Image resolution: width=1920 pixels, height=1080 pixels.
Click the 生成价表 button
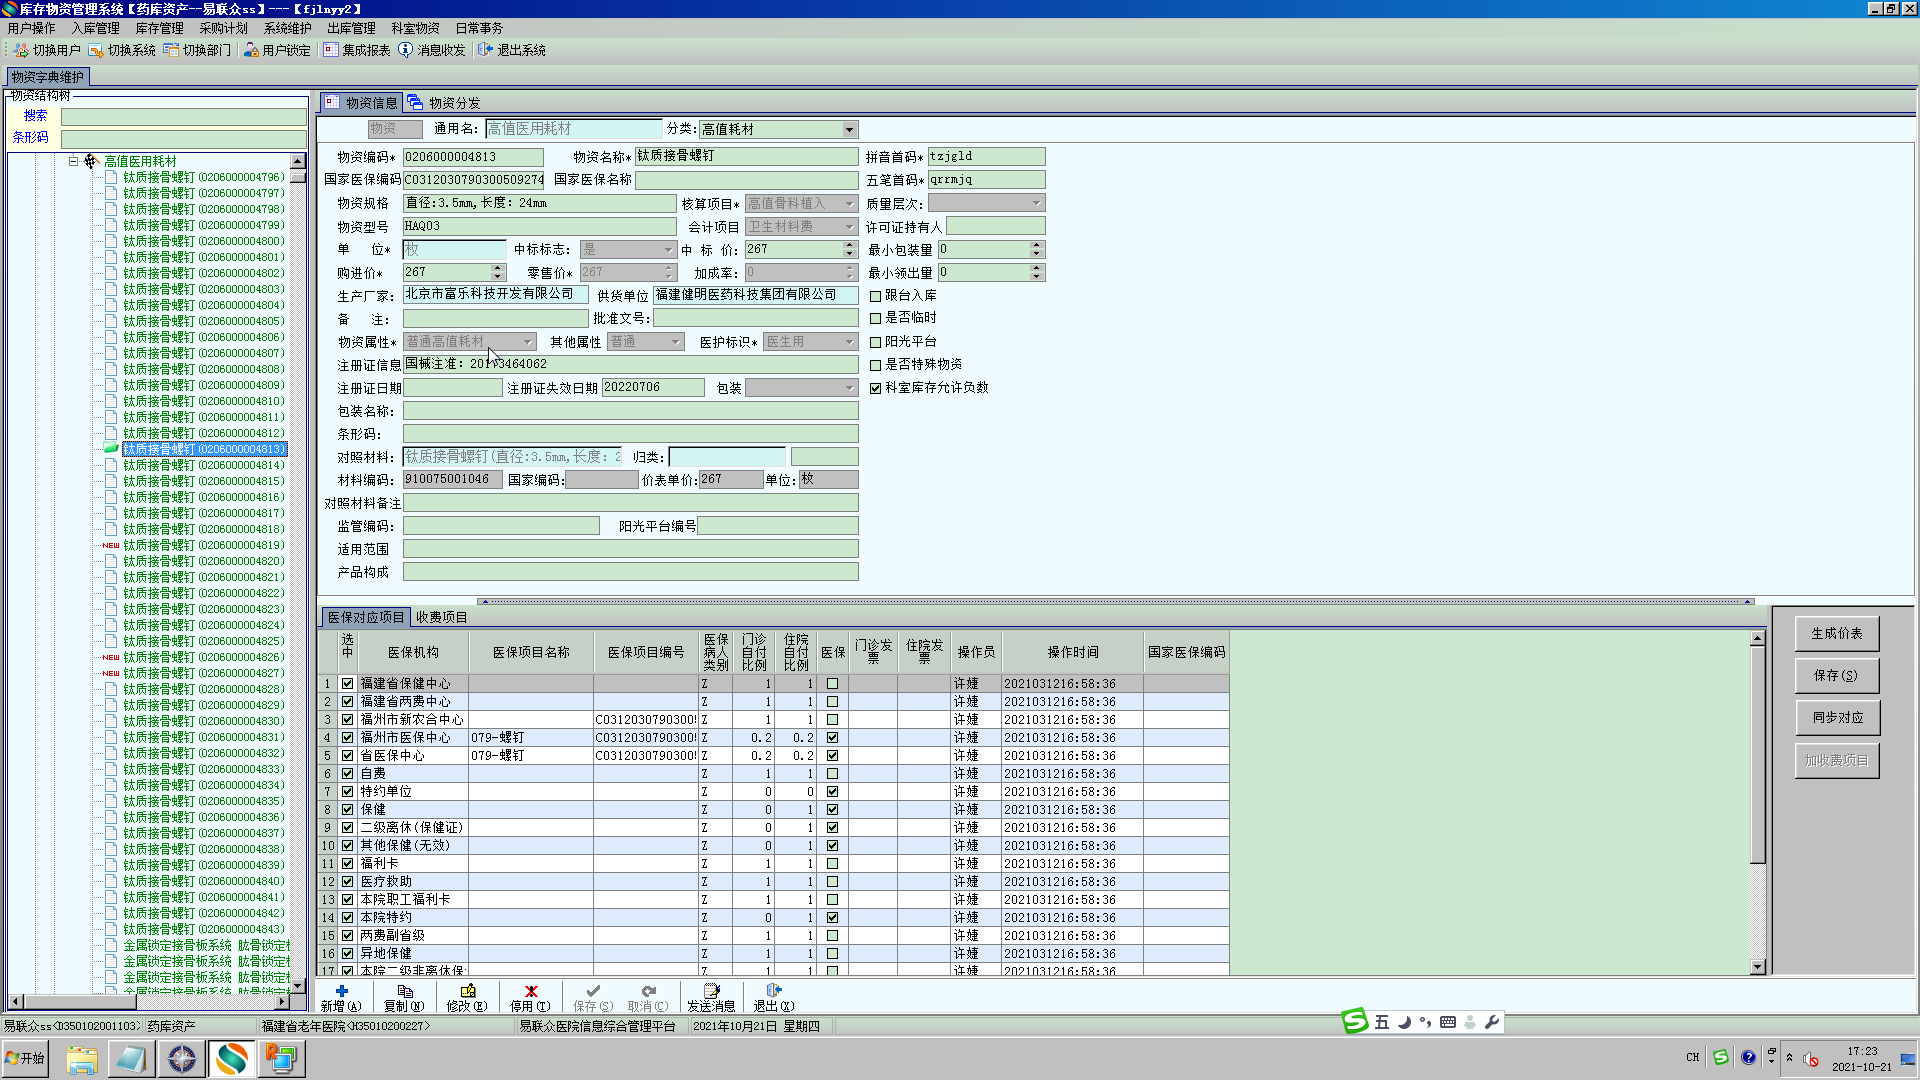tap(1836, 634)
